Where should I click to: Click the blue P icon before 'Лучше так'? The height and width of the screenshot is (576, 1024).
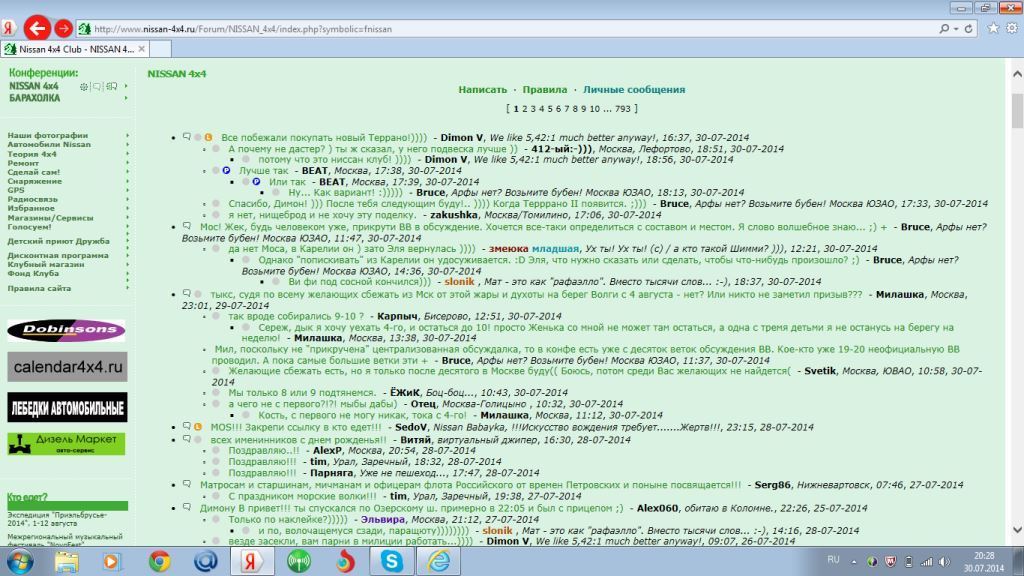(226, 170)
